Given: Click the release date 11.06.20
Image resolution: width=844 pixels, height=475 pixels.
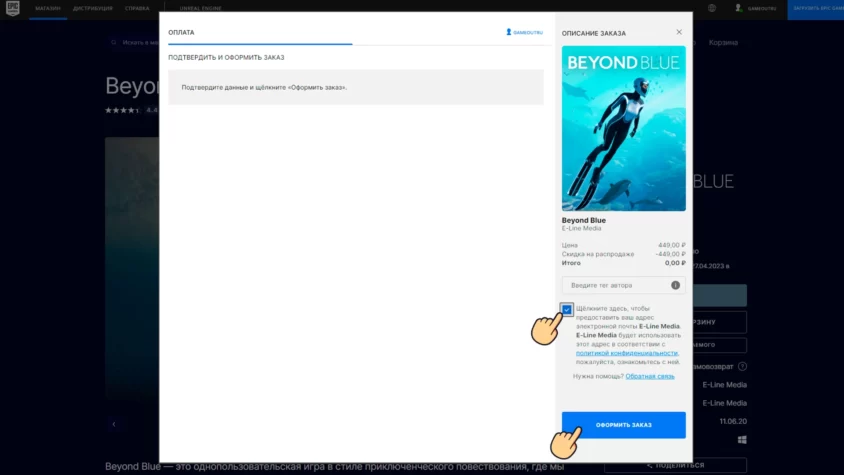Looking at the screenshot, I should [733, 422].
